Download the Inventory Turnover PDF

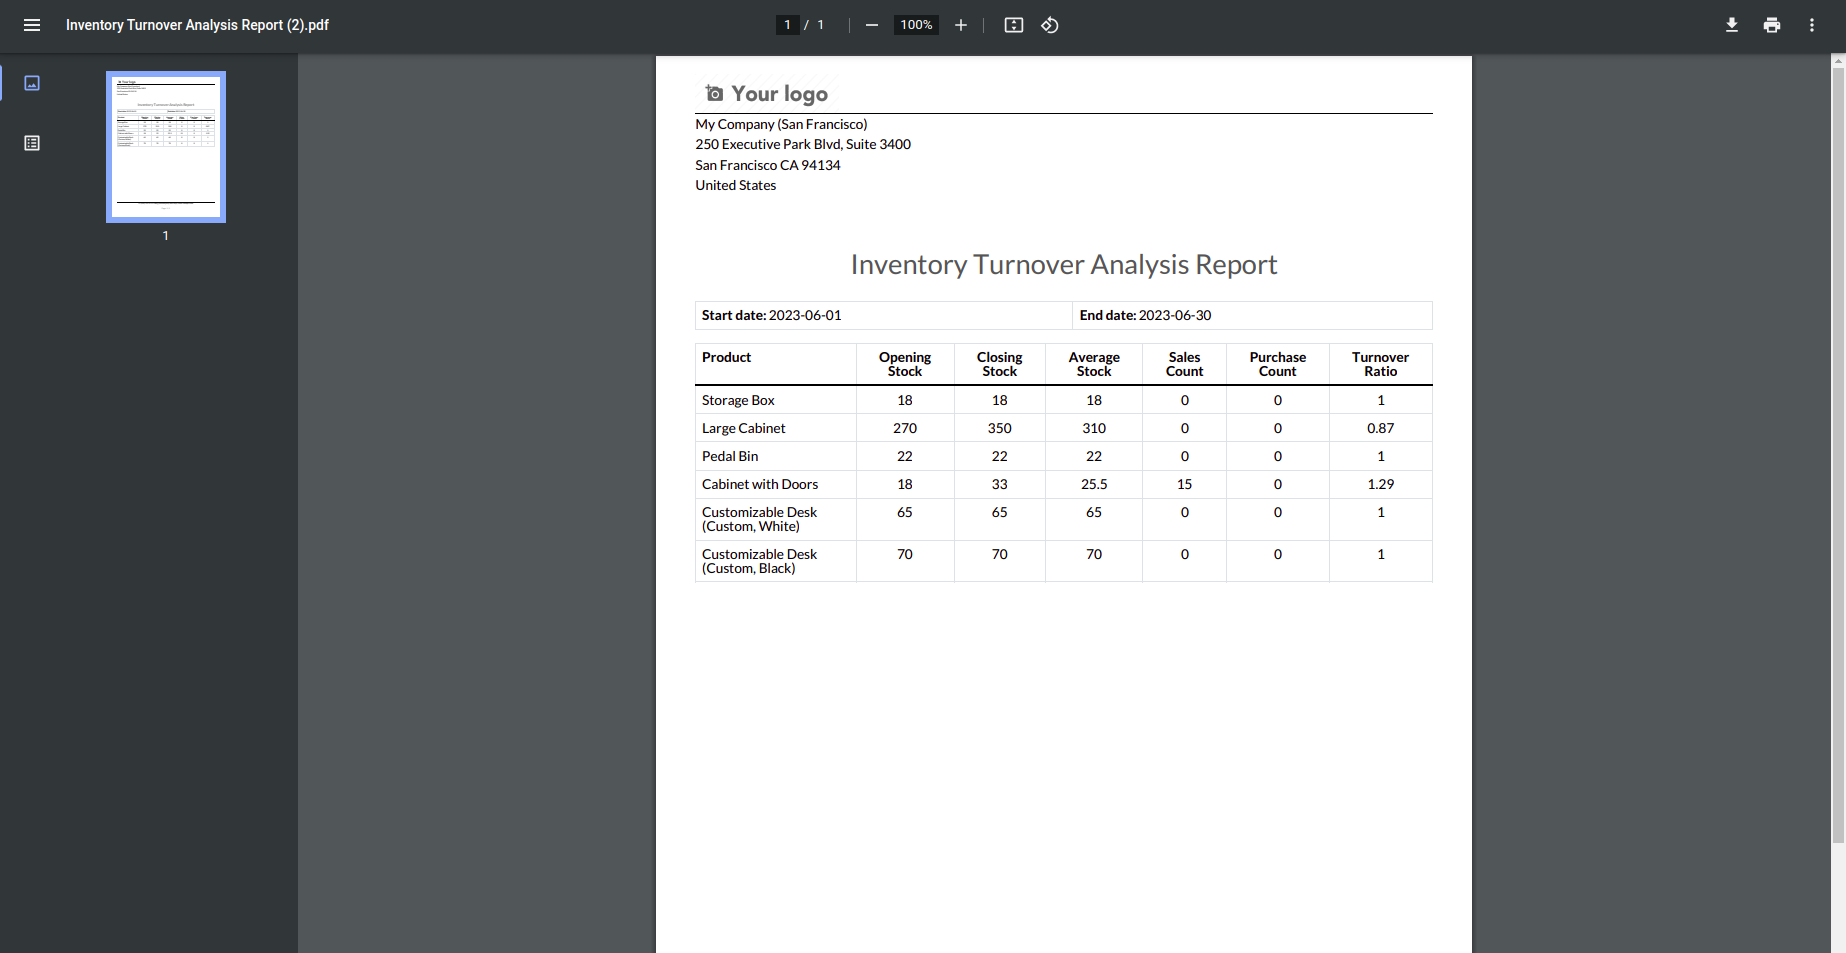tap(1731, 25)
